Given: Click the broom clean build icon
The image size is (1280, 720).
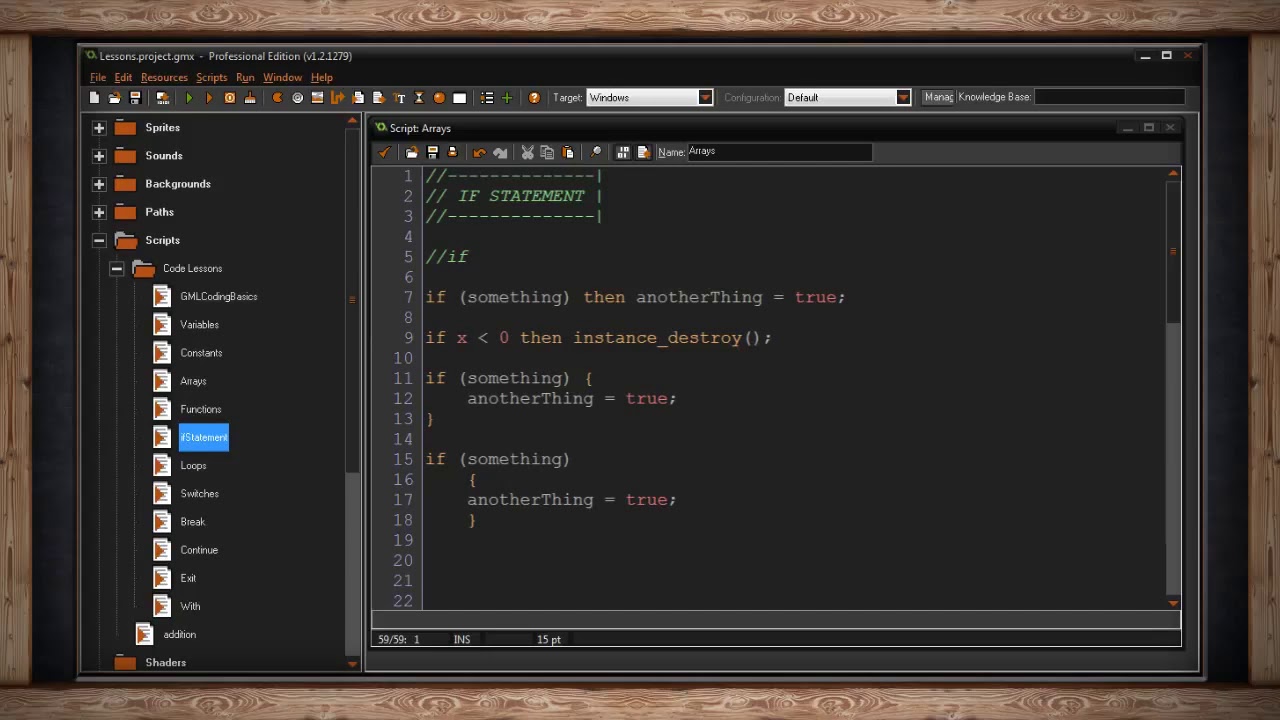Looking at the screenshot, I should [250, 97].
